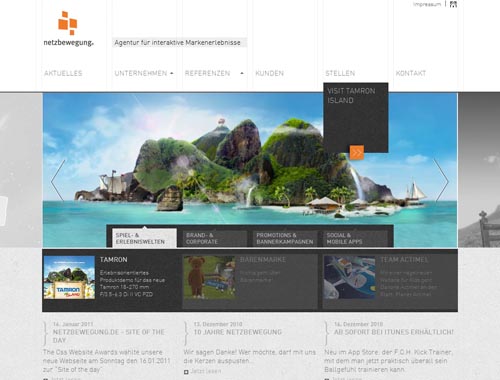Go to next slide with right arrow
The image size is (500, 380).
(441, 180)
